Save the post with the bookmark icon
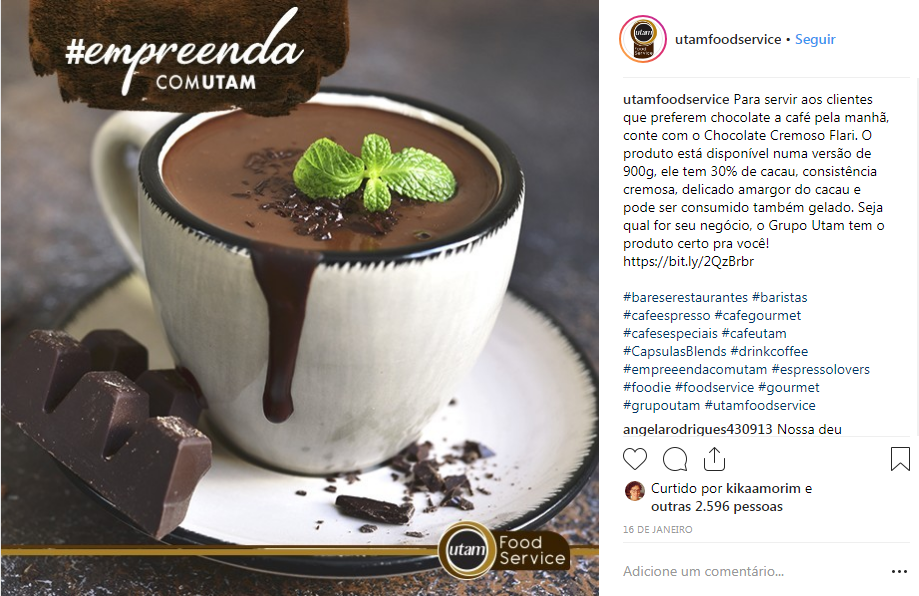This screenshot has height=596, width=919. 900,459
